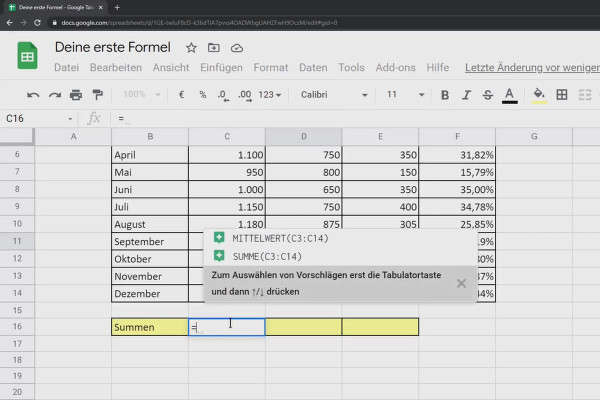Dismiss the suggestion hint with X
This screenshot has height=400, width=600.
point(461,283)
